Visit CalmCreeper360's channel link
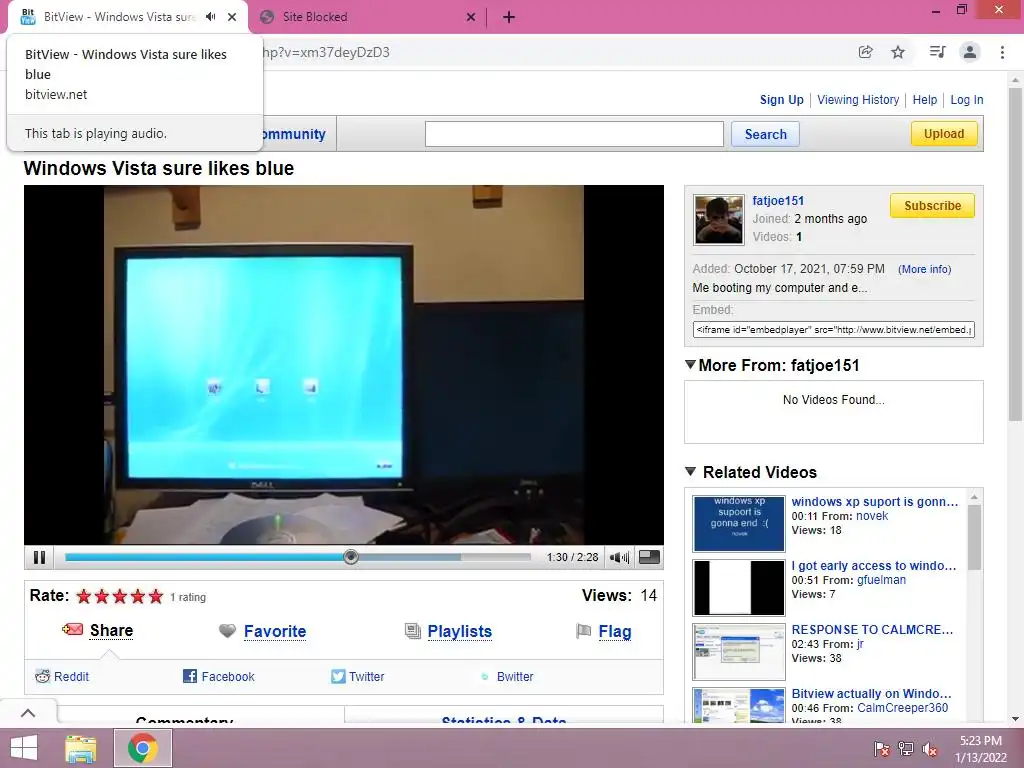Image resolution: width=1024 pixels, height=768 pixels. 902,708
